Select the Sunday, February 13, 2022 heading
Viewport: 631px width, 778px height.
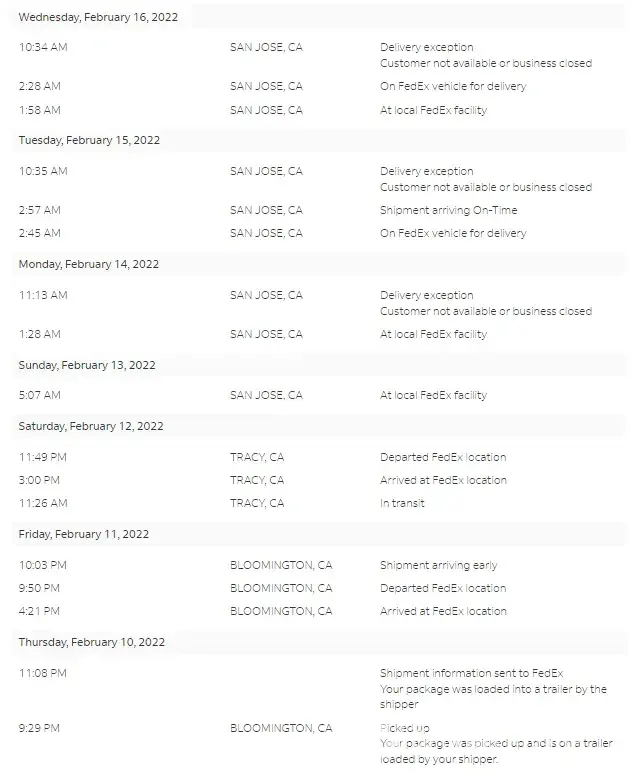[87, 365]
